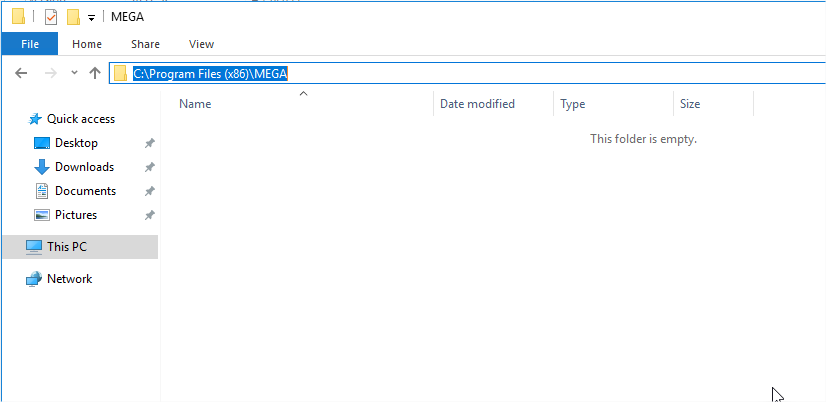
Task: Go up one folder level
Action: 95,73
